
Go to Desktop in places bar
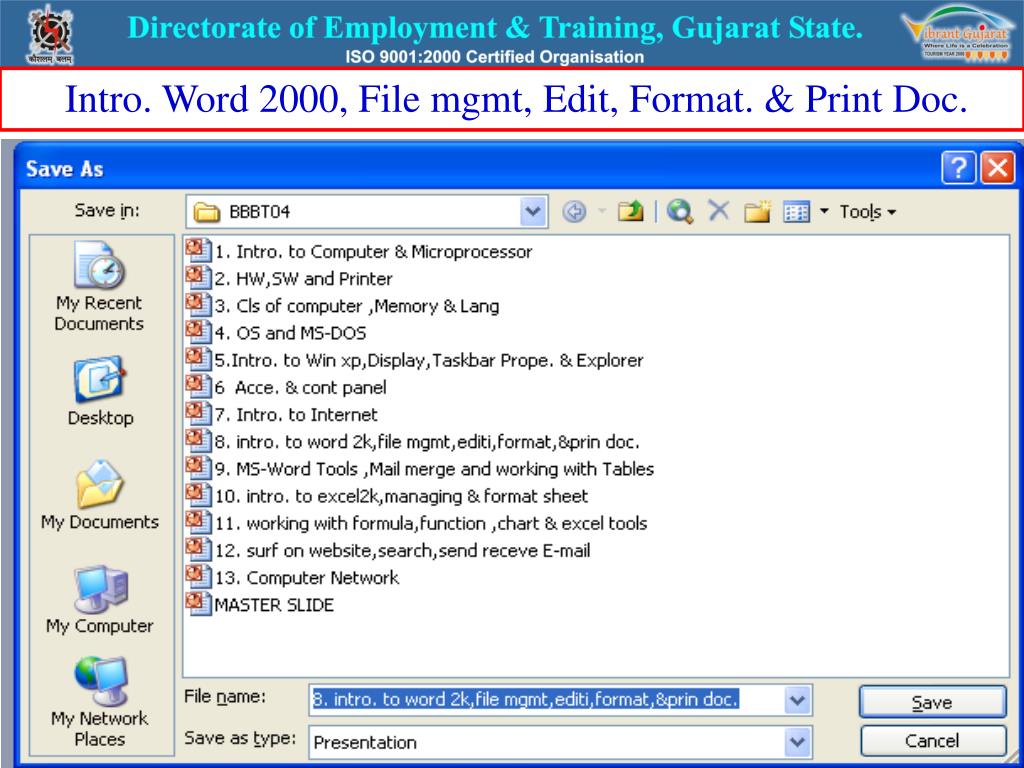coord(100,391)
